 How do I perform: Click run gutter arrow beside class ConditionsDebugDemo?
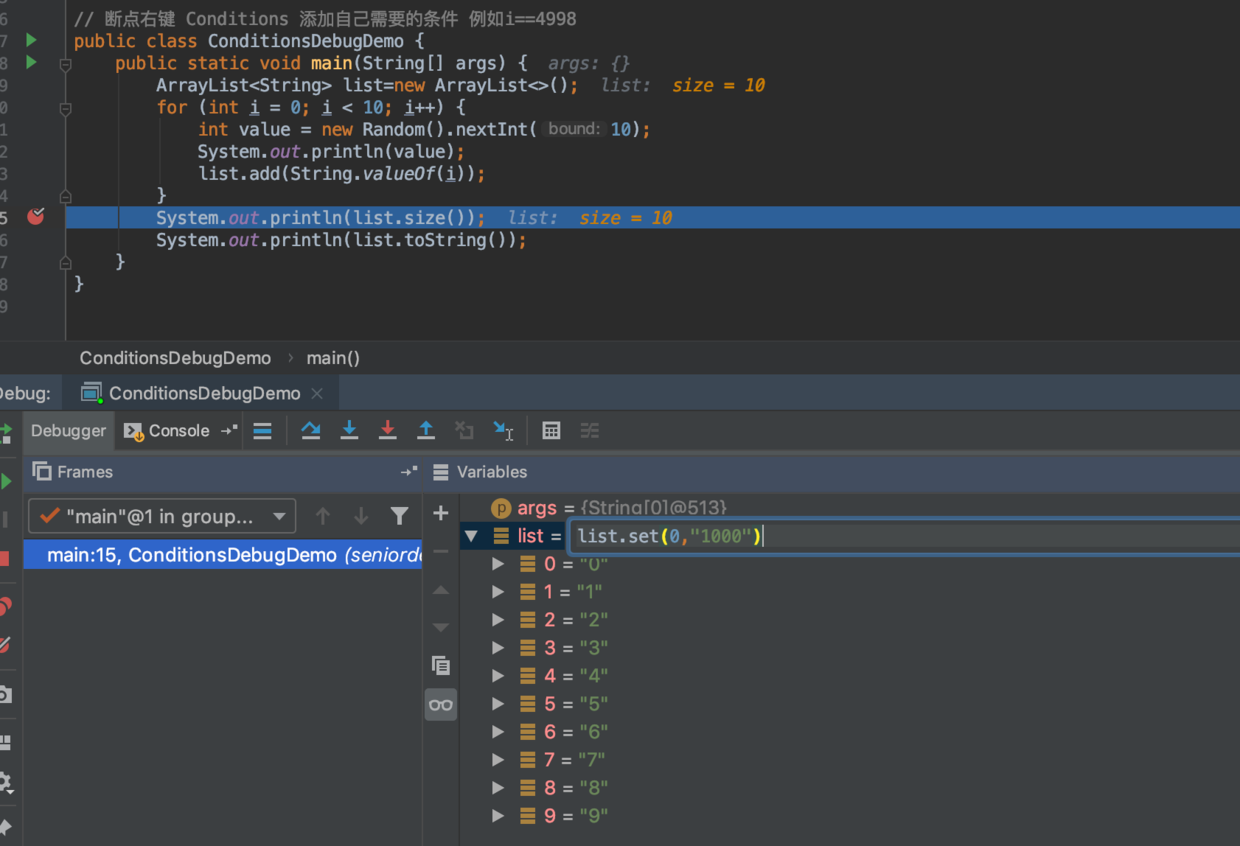click(x=31, y=40)
